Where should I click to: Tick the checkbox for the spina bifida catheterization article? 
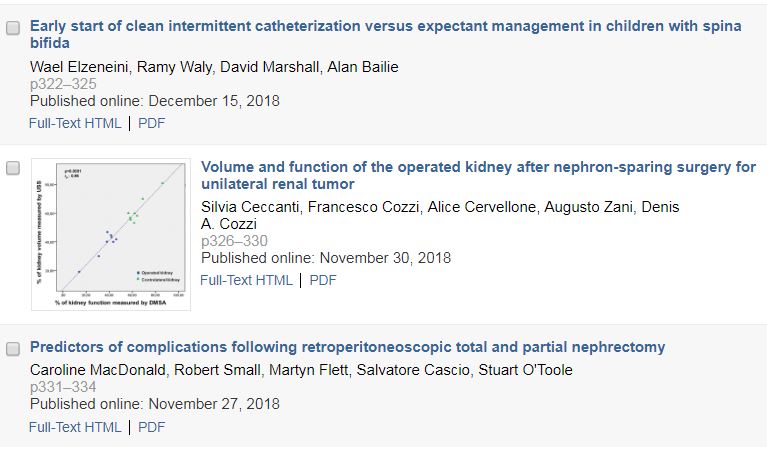pyautogui.click(x=13, y=28)
